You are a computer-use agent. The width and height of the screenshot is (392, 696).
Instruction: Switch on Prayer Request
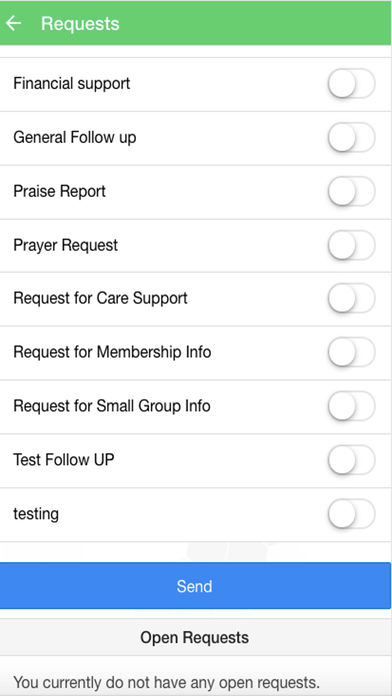351,245
